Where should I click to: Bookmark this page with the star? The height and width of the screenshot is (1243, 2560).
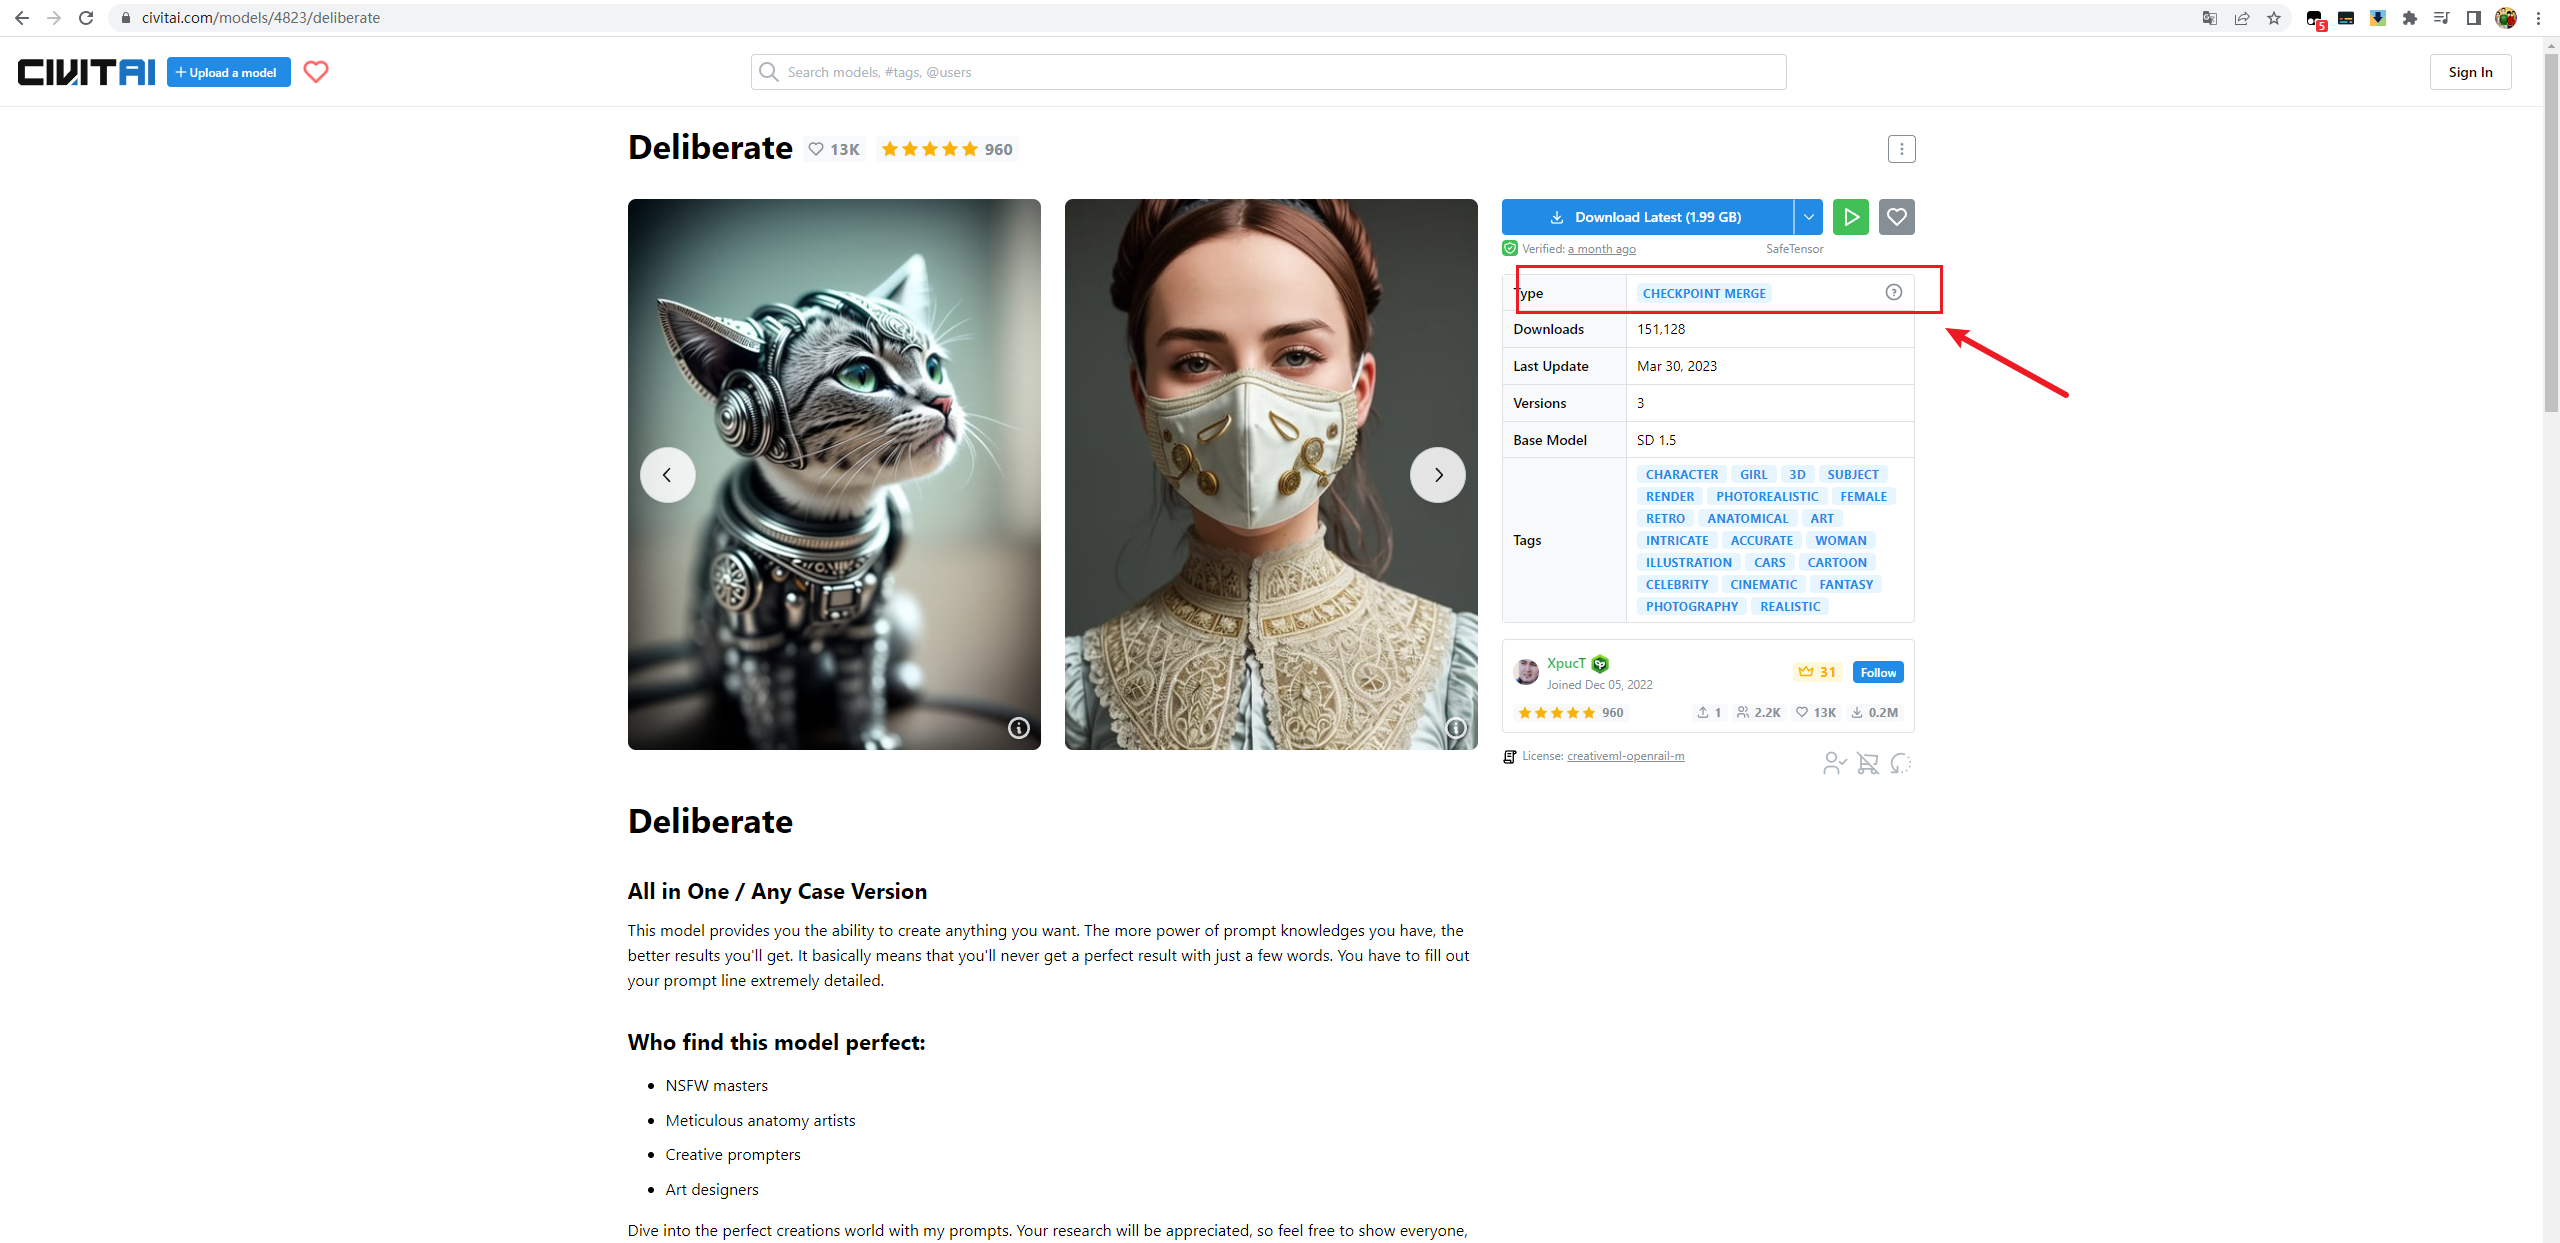coord(2274,18)
